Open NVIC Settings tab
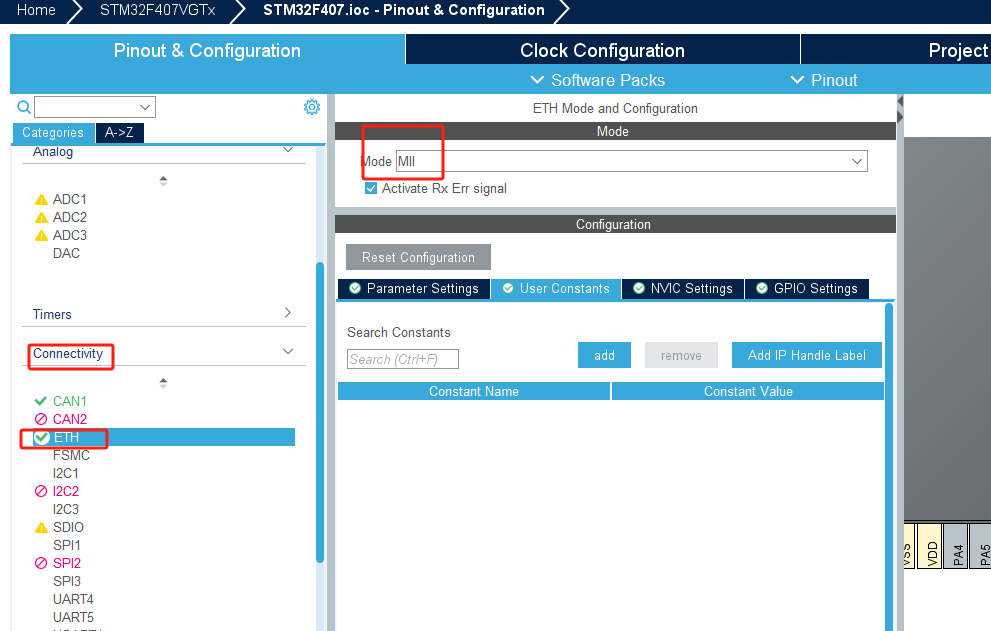 click(683, 289)
